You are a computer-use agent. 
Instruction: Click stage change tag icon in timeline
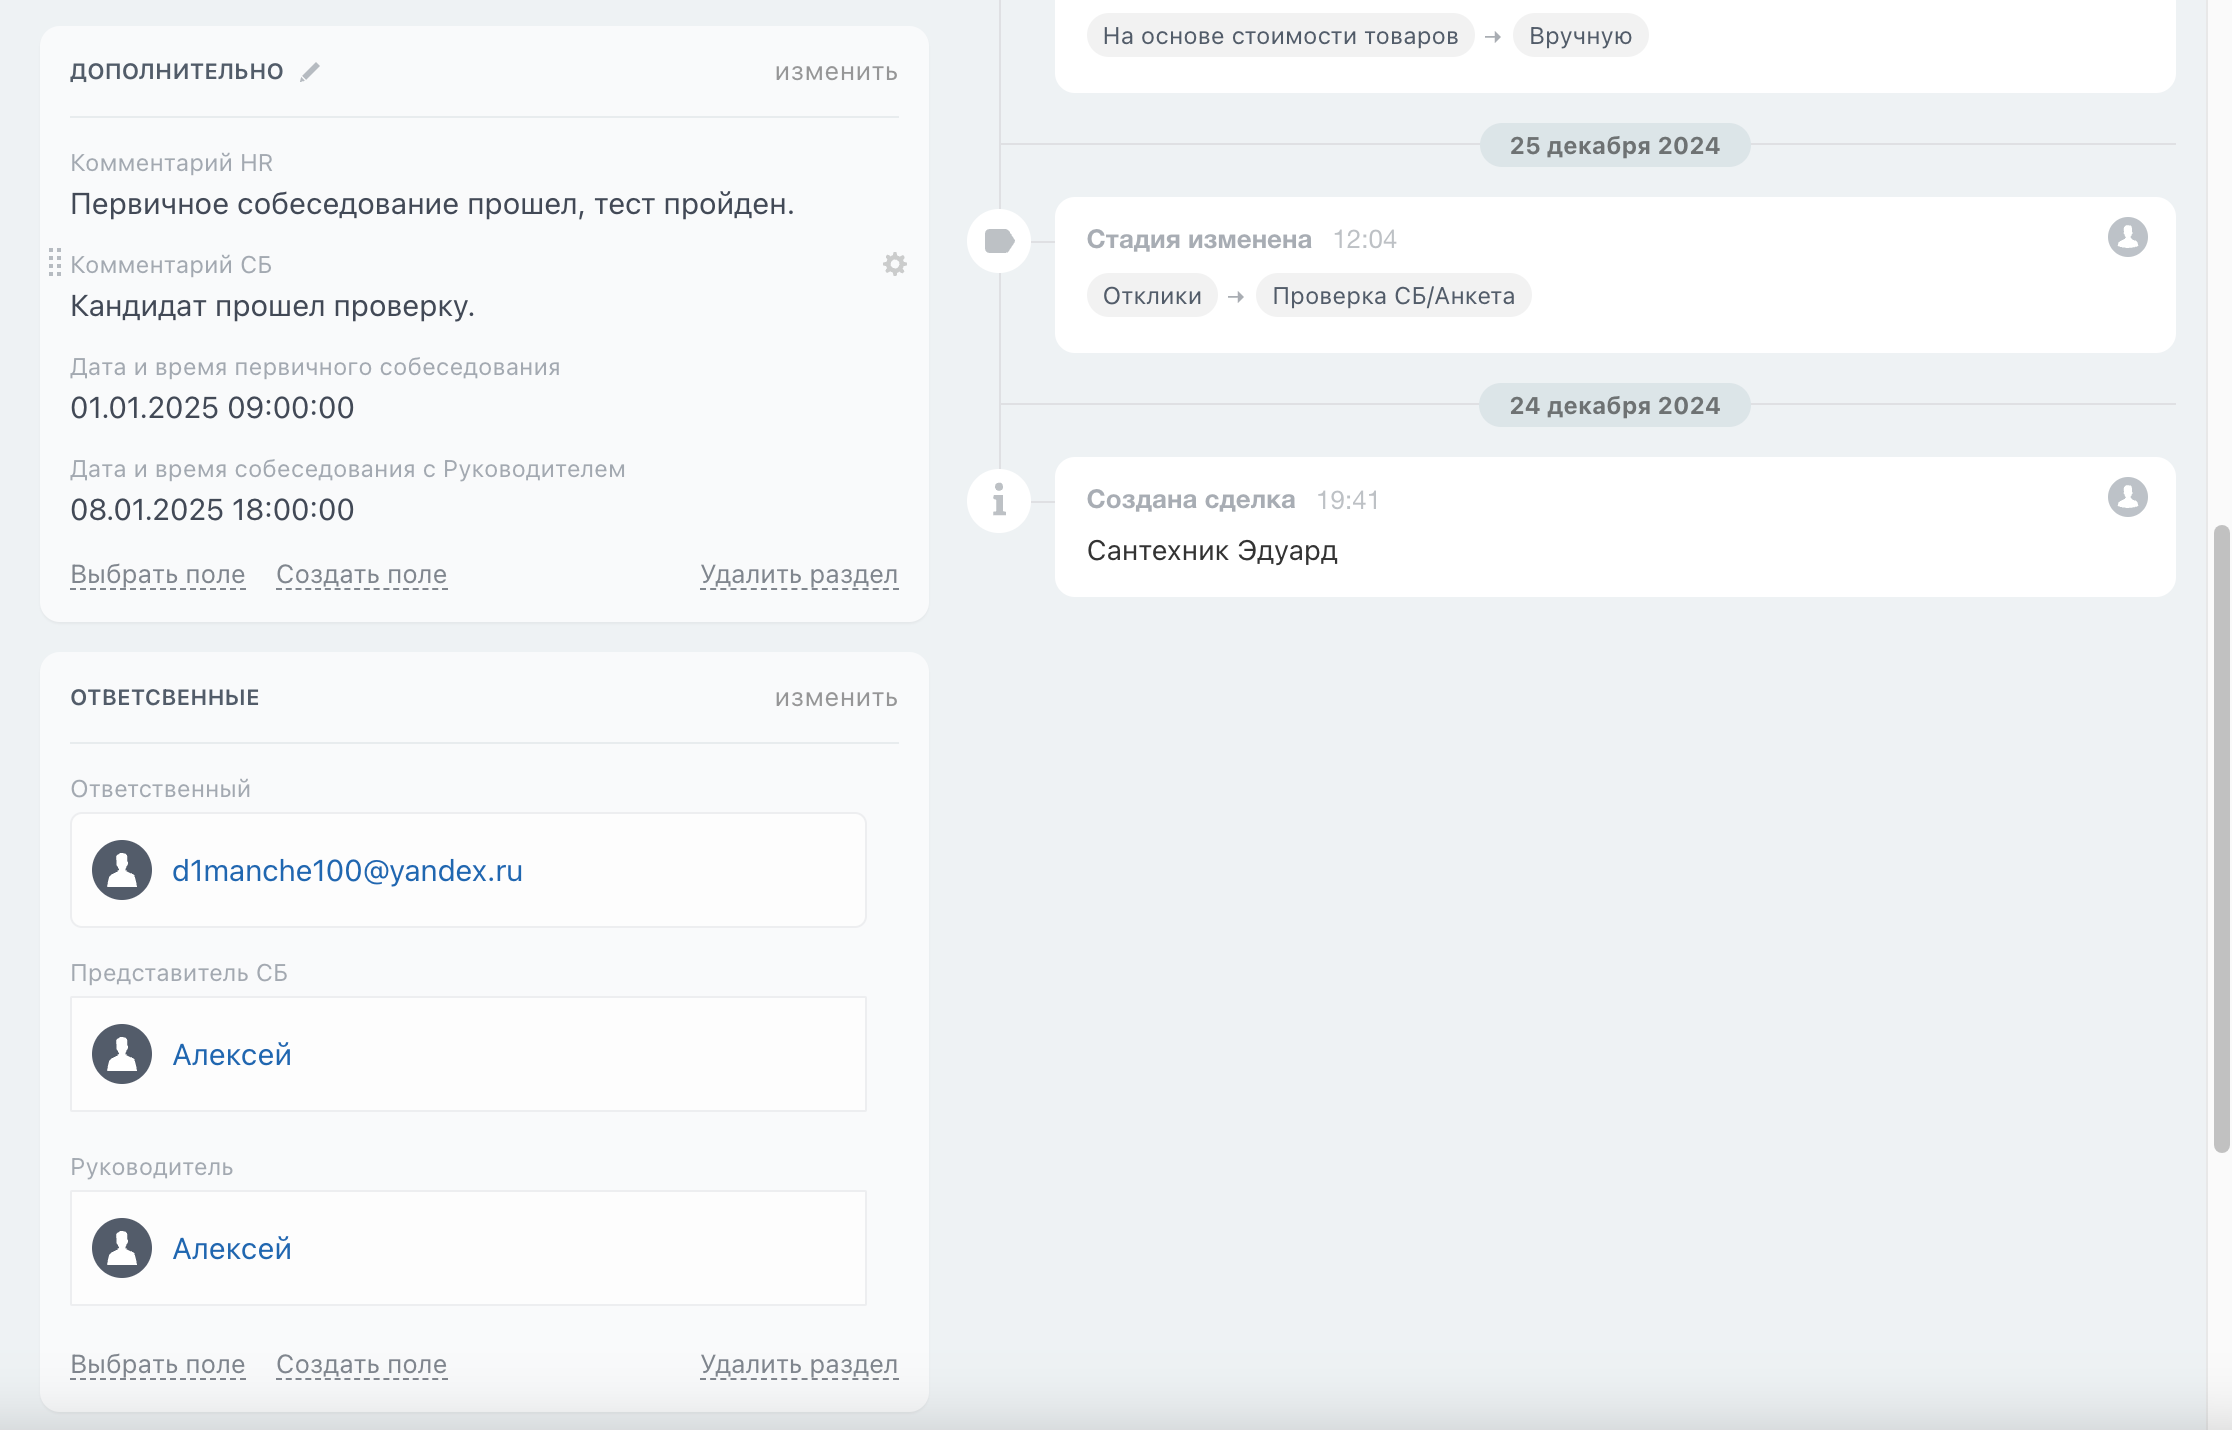pos(999,241)
